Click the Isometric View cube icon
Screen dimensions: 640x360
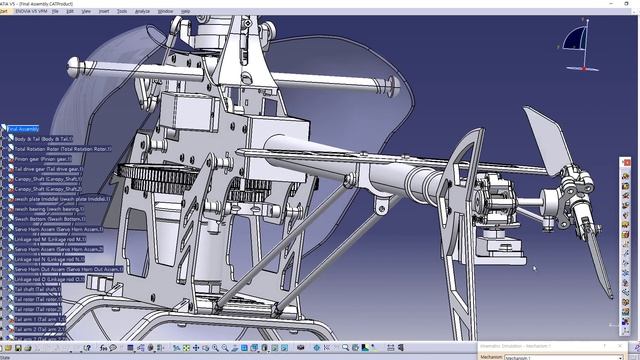click(254, 348)
